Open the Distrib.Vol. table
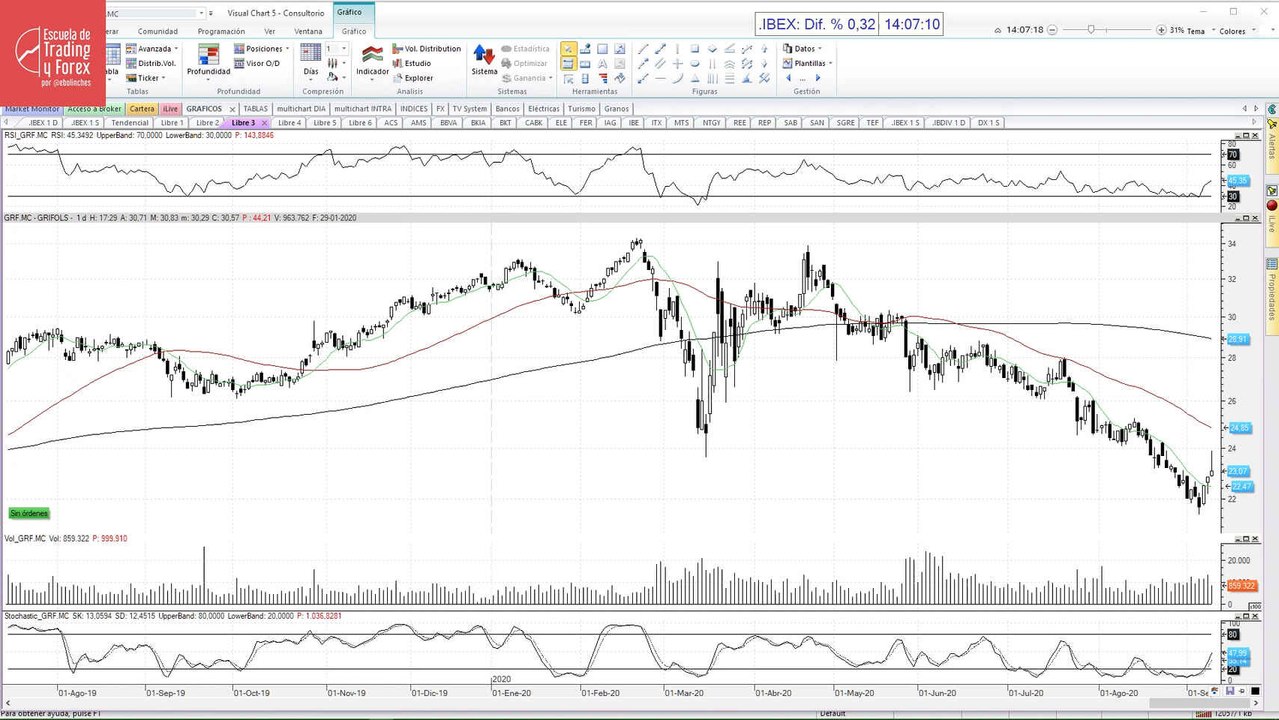The width and height of the screenshot is (1279, 720). 150,63
